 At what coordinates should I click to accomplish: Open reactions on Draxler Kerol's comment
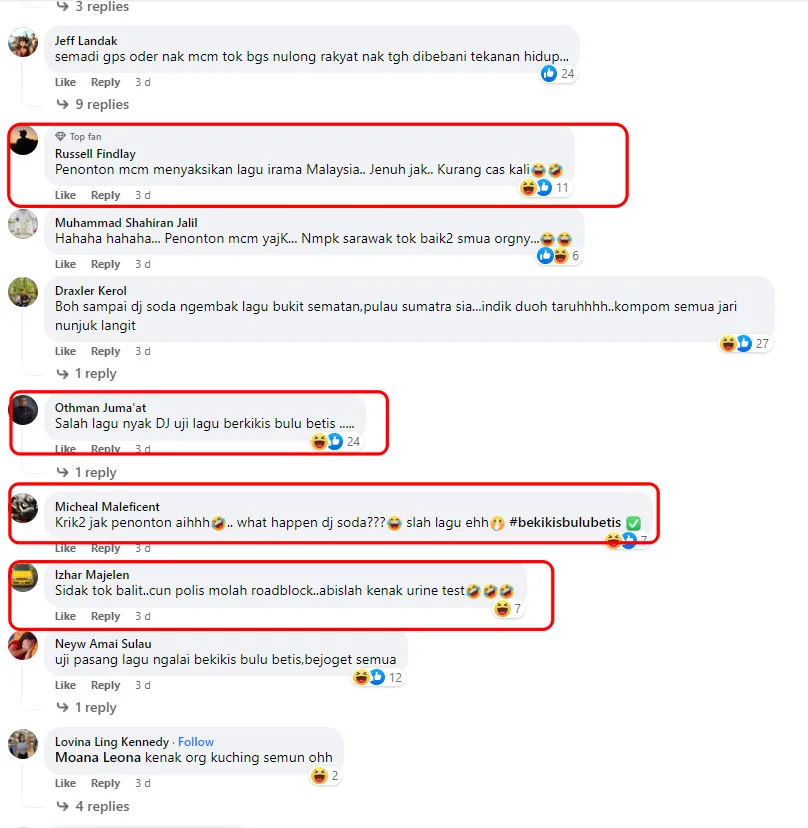tap(744, 344)
